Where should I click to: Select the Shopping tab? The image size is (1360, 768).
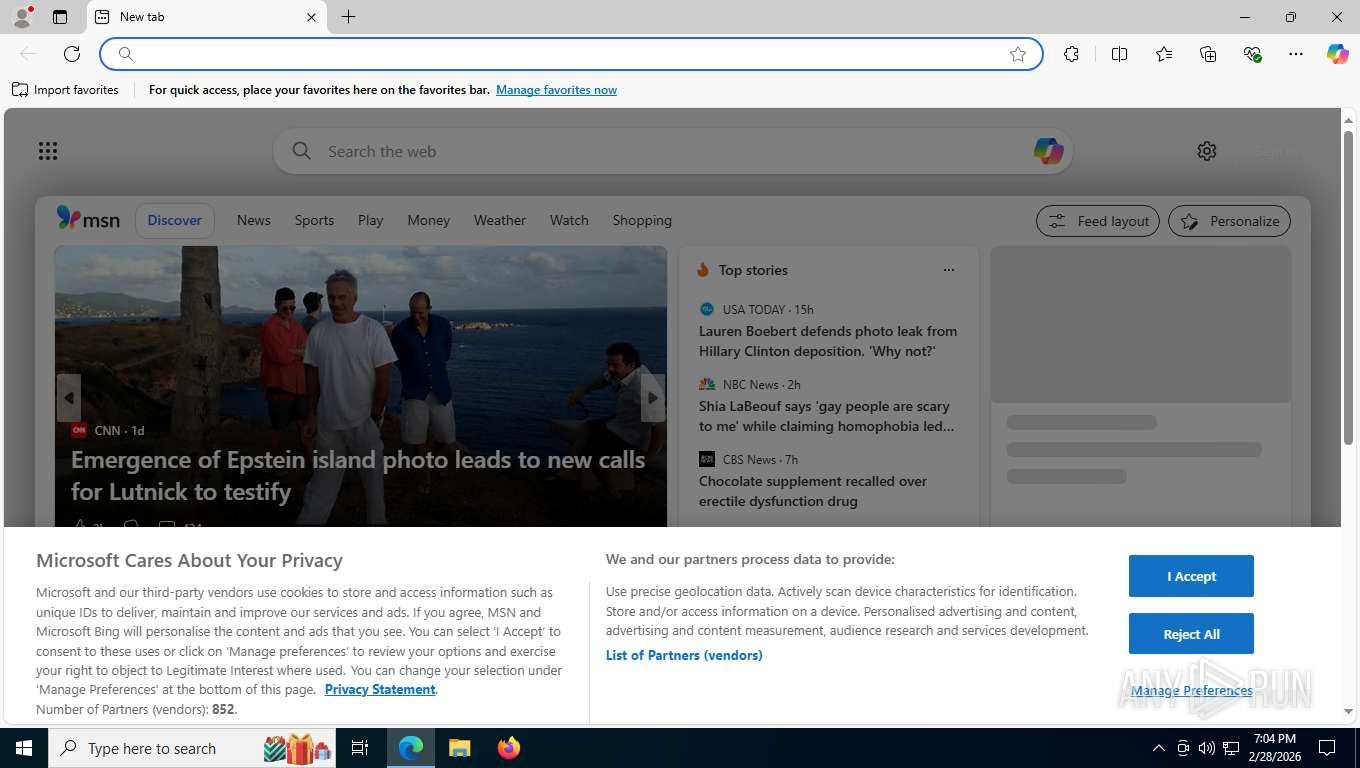(x=642, y=220)
